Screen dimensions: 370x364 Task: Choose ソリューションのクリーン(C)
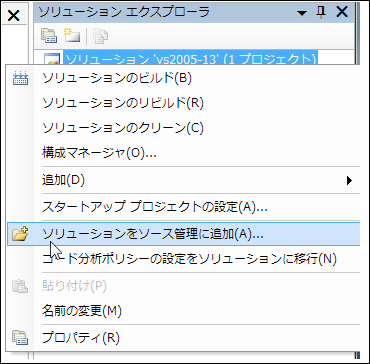coord(184,128)
